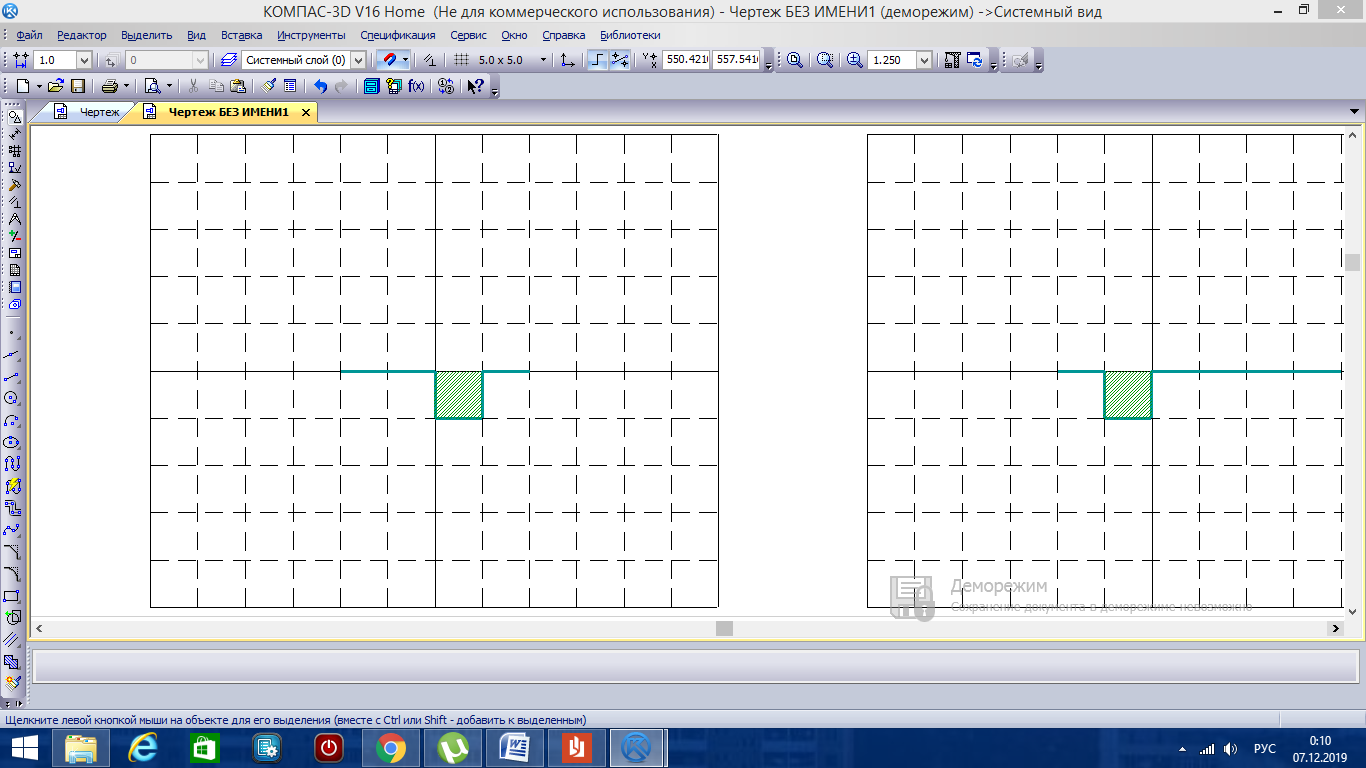The width and height of the screenshot is (1366, 768).
Task: Open an existing file via folder icon
Action: click(56, 86)
